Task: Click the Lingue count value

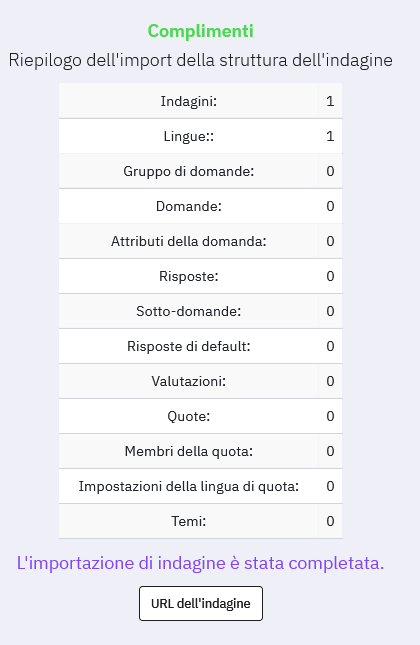Action: click(330, 136)
